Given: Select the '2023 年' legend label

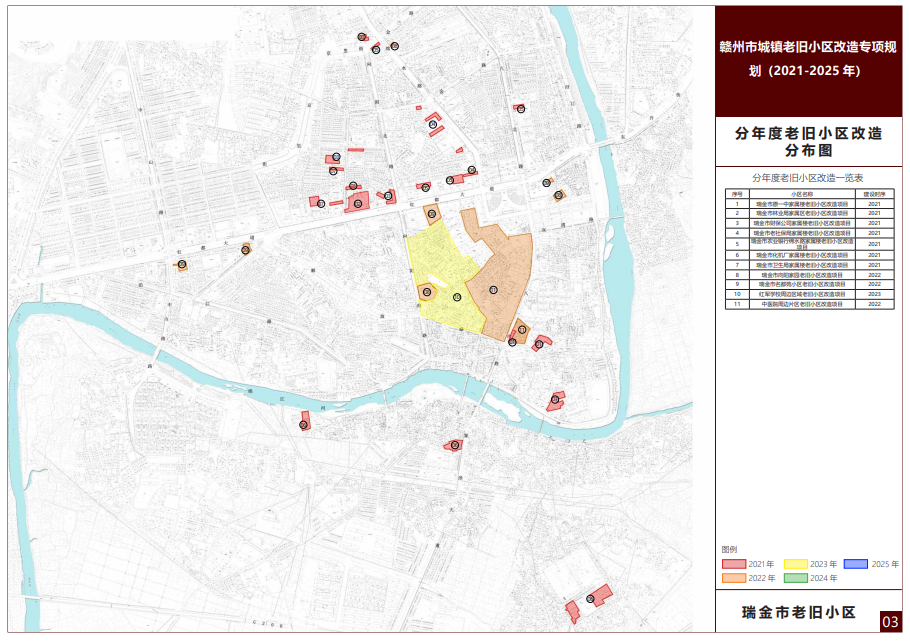Looking at the screenshot, I should [823, 564].
